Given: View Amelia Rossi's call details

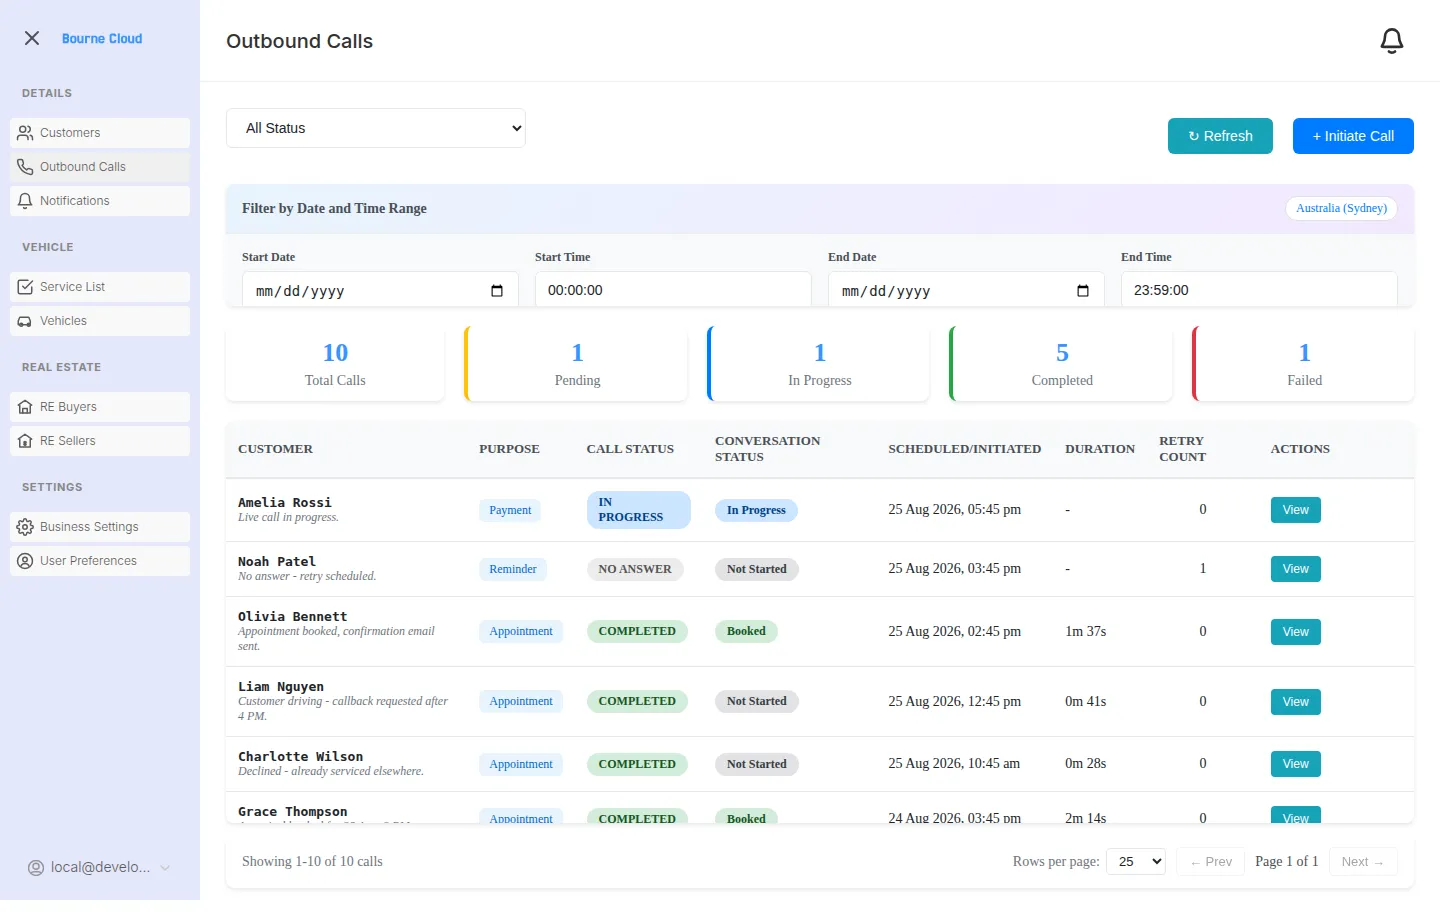Looking at the screenshot, I should 1296,510.
